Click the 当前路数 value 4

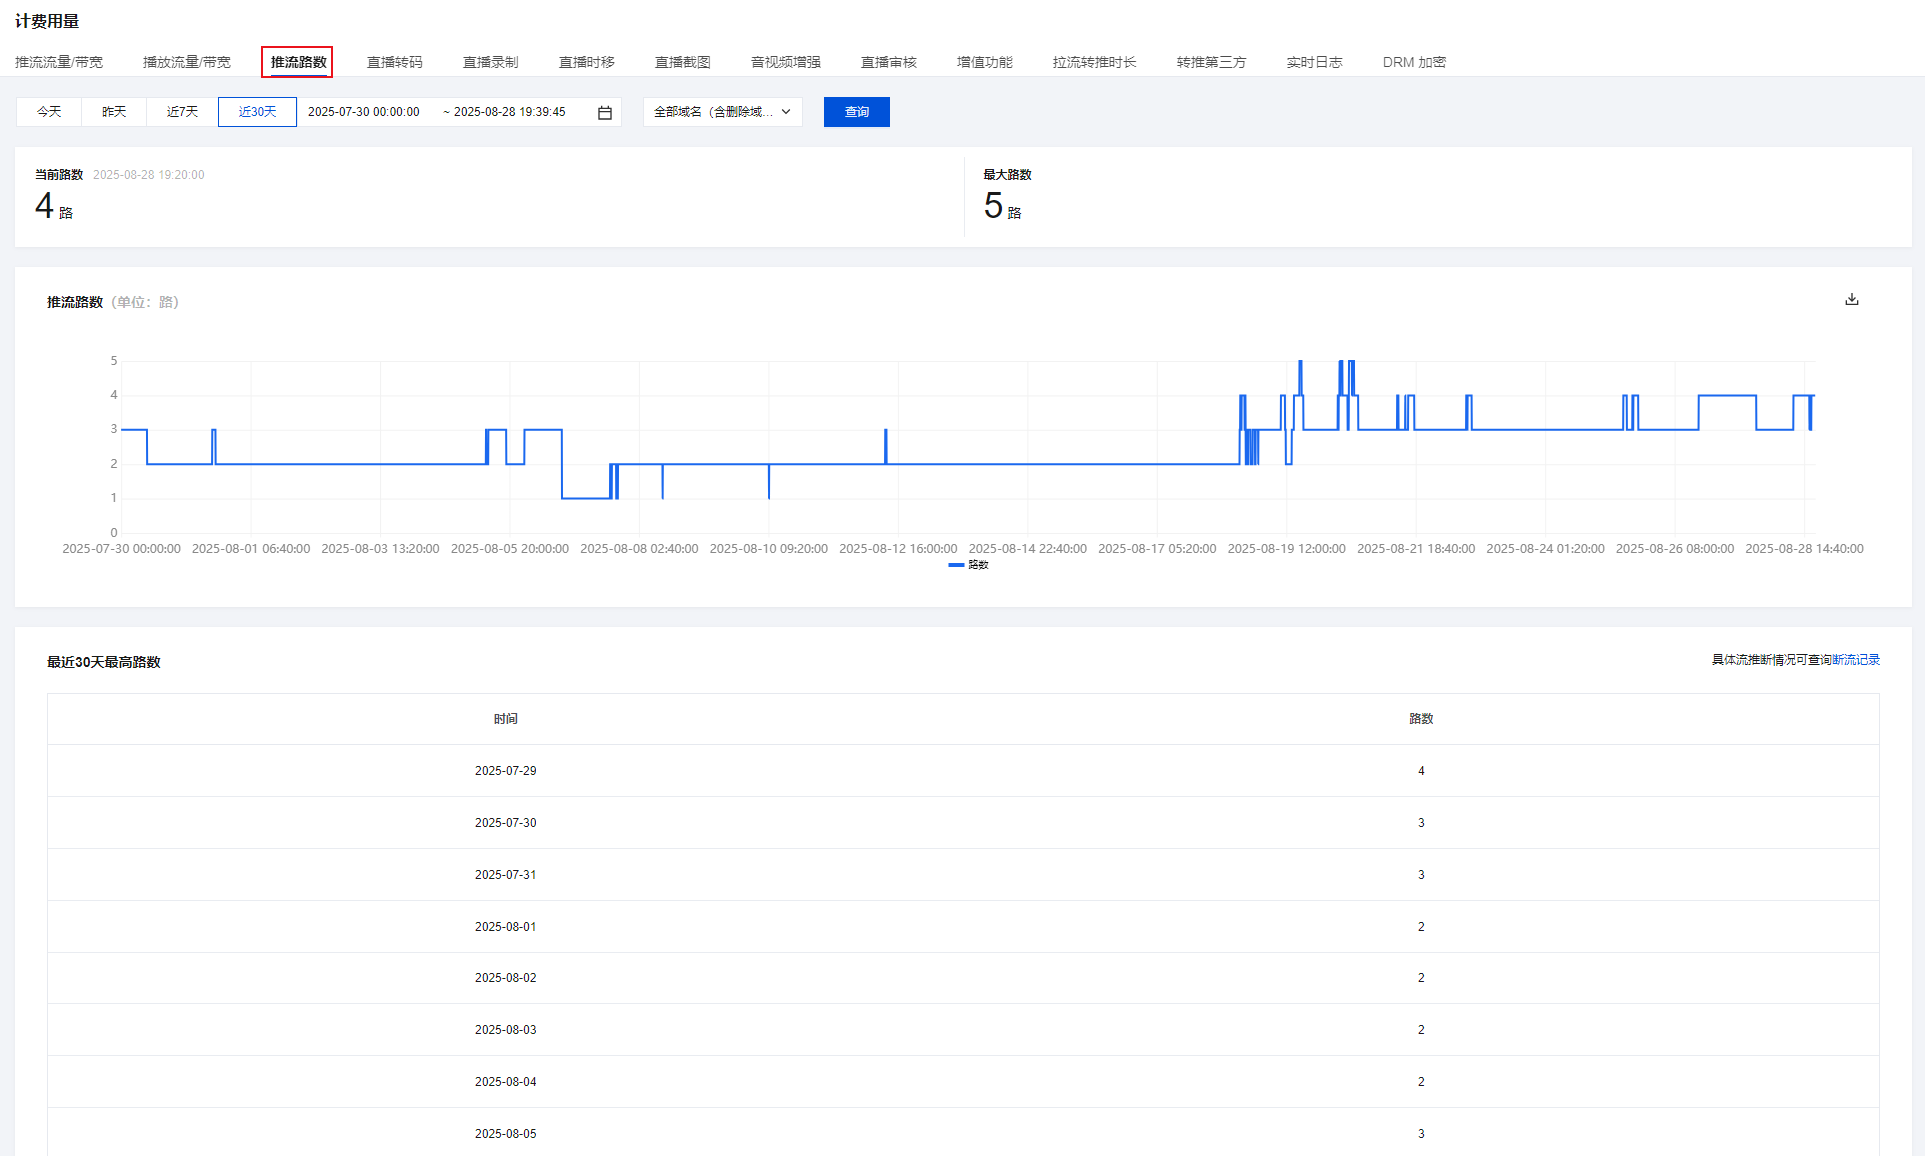(x=44, y=206)
